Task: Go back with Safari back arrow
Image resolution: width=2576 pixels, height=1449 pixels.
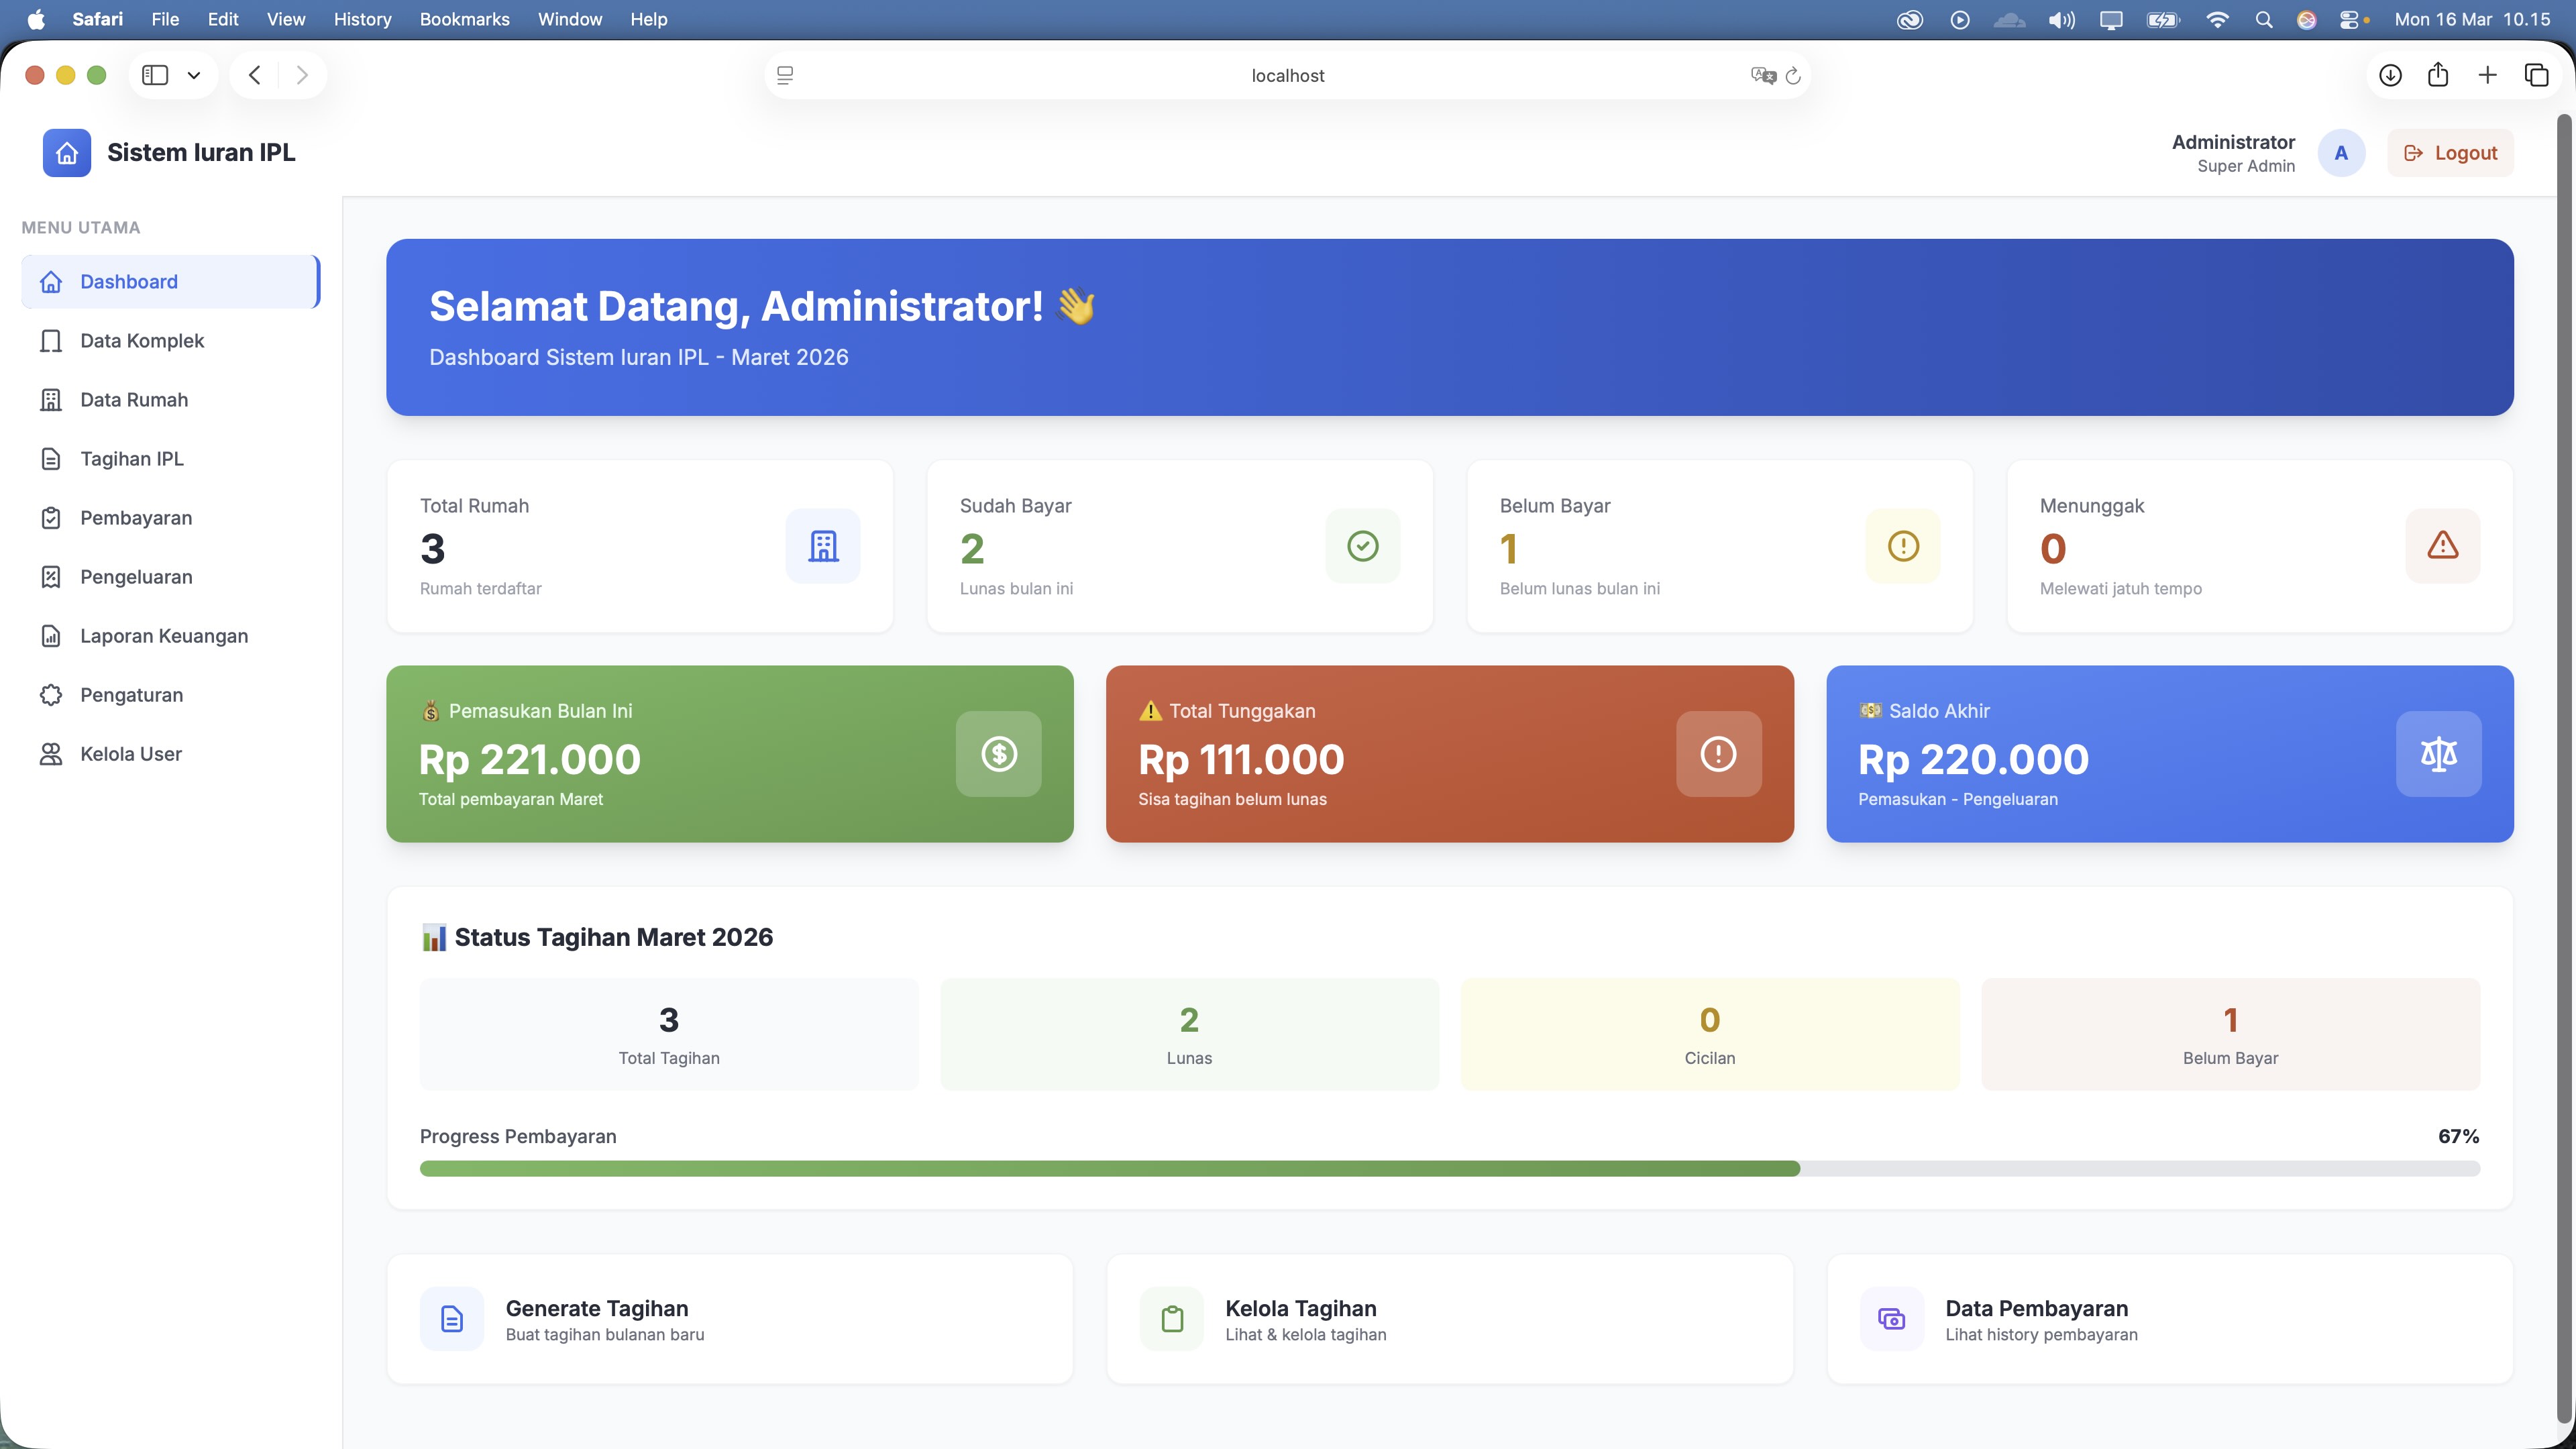Action: [x=255, y=75]
